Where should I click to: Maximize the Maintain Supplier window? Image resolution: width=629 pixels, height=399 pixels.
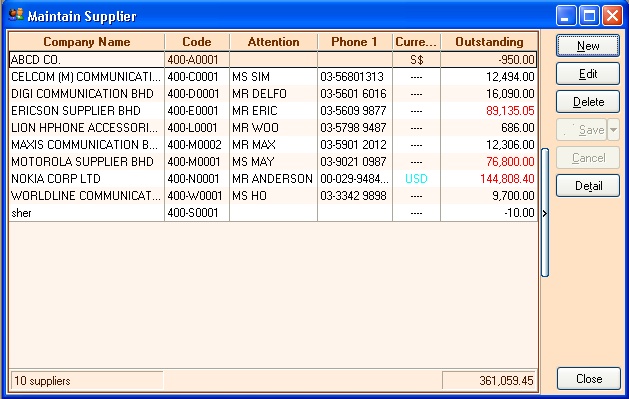(589, 16)
